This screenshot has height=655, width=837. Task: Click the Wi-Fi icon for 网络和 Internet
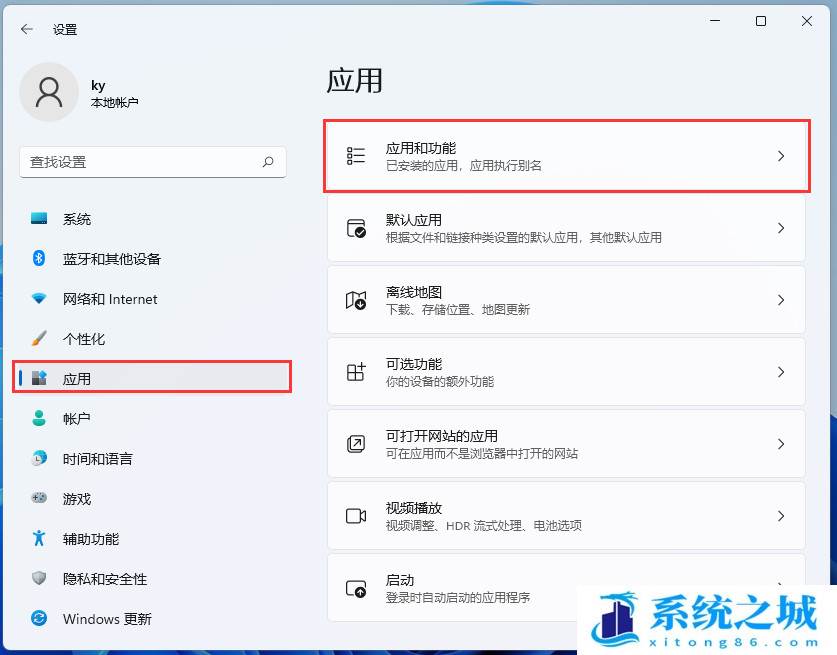point(39,299)
